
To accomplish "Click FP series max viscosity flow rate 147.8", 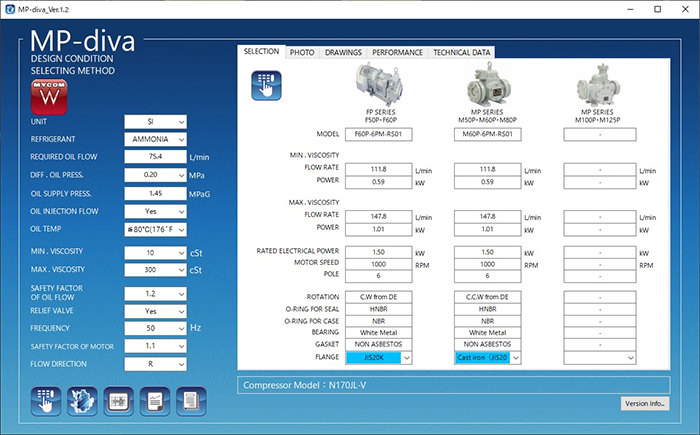I will coord(379,217).
